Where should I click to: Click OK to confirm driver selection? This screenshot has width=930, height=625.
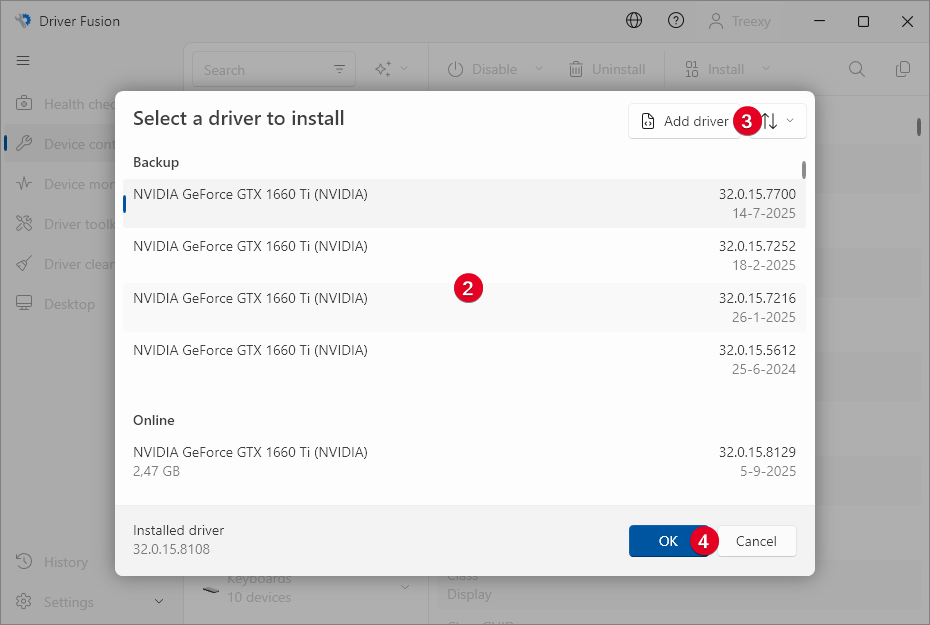click(x=668, y=541)
